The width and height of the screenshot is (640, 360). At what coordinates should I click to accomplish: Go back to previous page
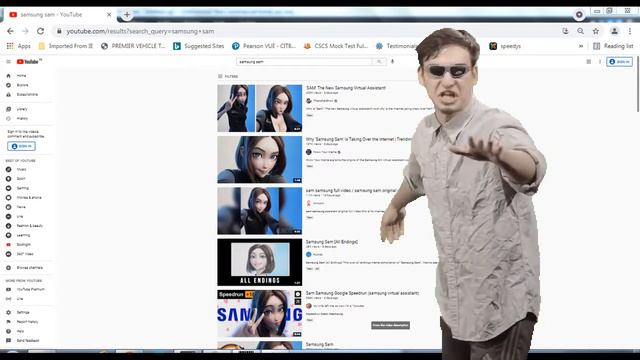tap(10, 31)
